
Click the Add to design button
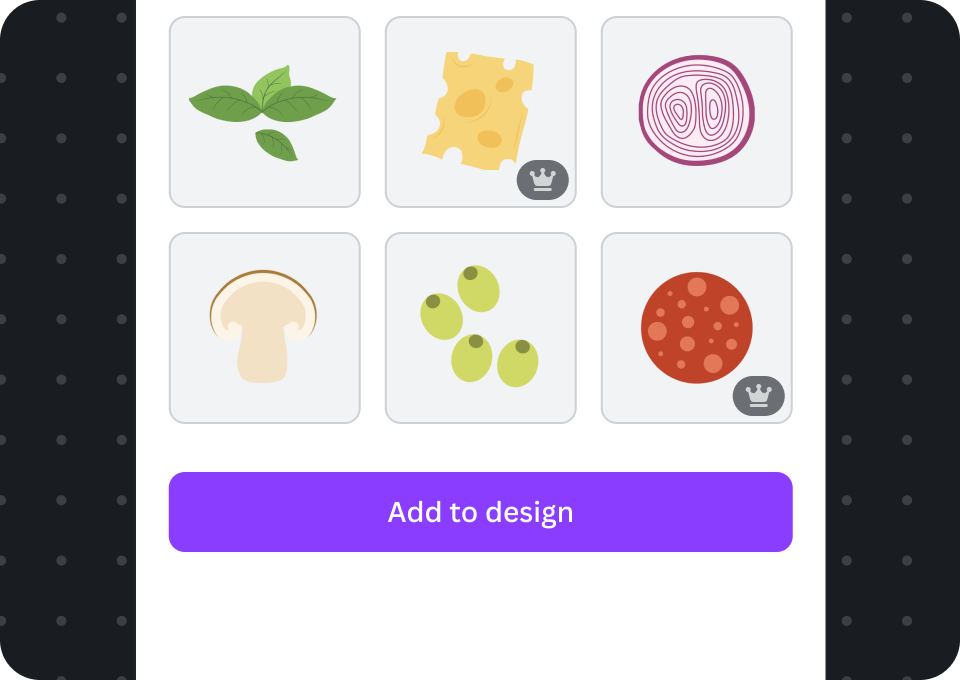tap(481, 512)
